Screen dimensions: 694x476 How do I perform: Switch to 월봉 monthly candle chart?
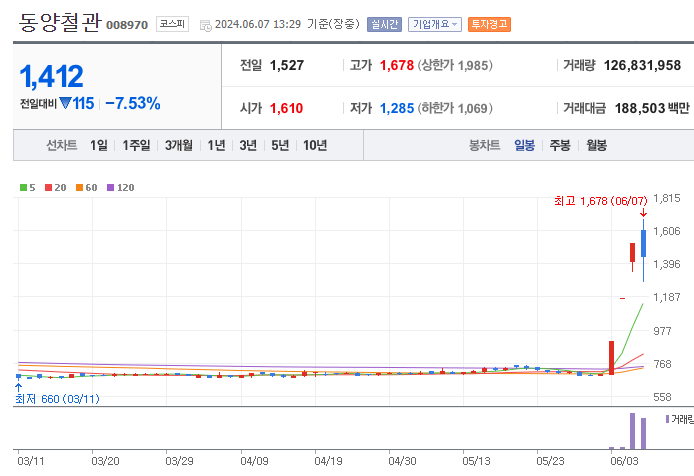(597, 145)
